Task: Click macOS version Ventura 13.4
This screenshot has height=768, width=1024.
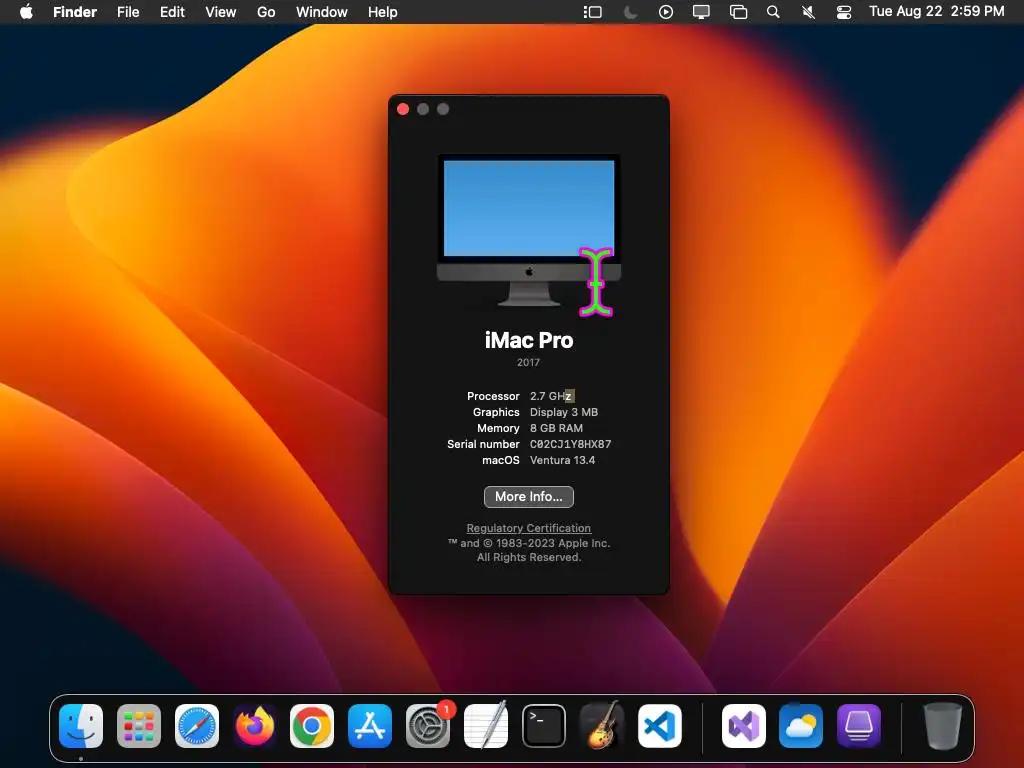Action: point(562,460)
